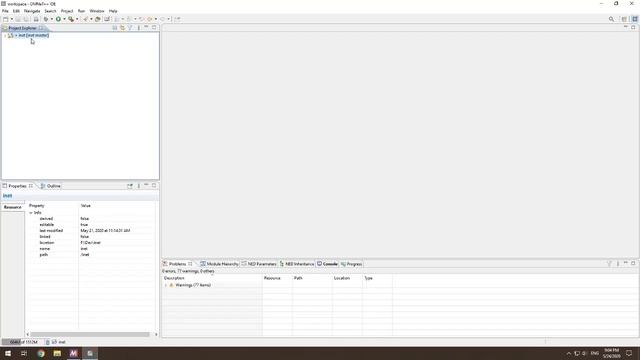Select the 'last modified' property row
This screenshot has height=360, width=640.
click(x=91, y=231)
